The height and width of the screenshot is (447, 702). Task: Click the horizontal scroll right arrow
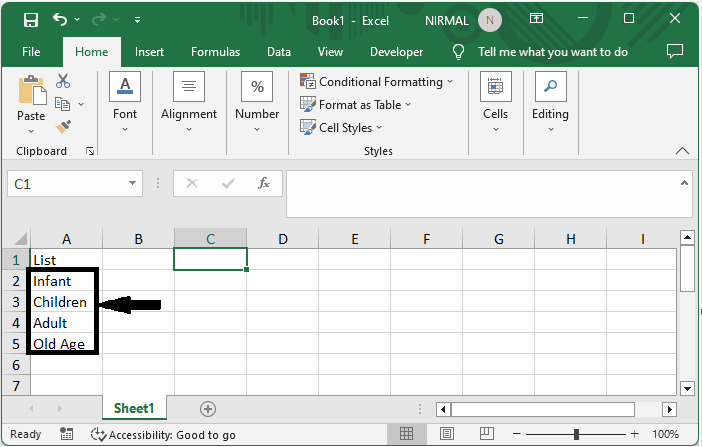669,409
